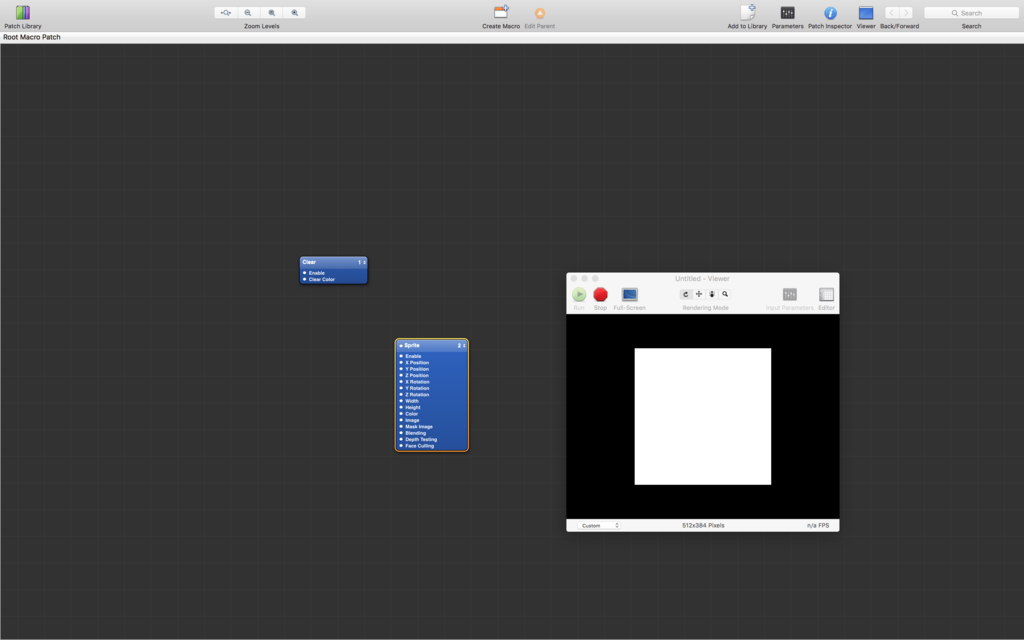Click the Viewer toolbar icon
The width and height of the screenshot is (1024, 640).
point(866,12)
